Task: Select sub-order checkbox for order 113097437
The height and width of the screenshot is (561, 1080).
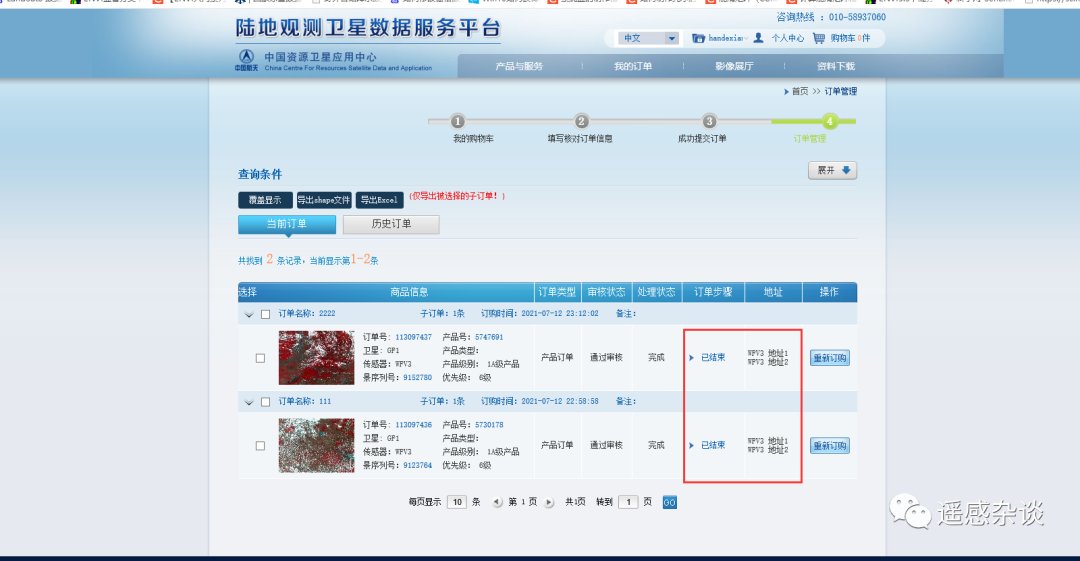Action: pos(260,358)
